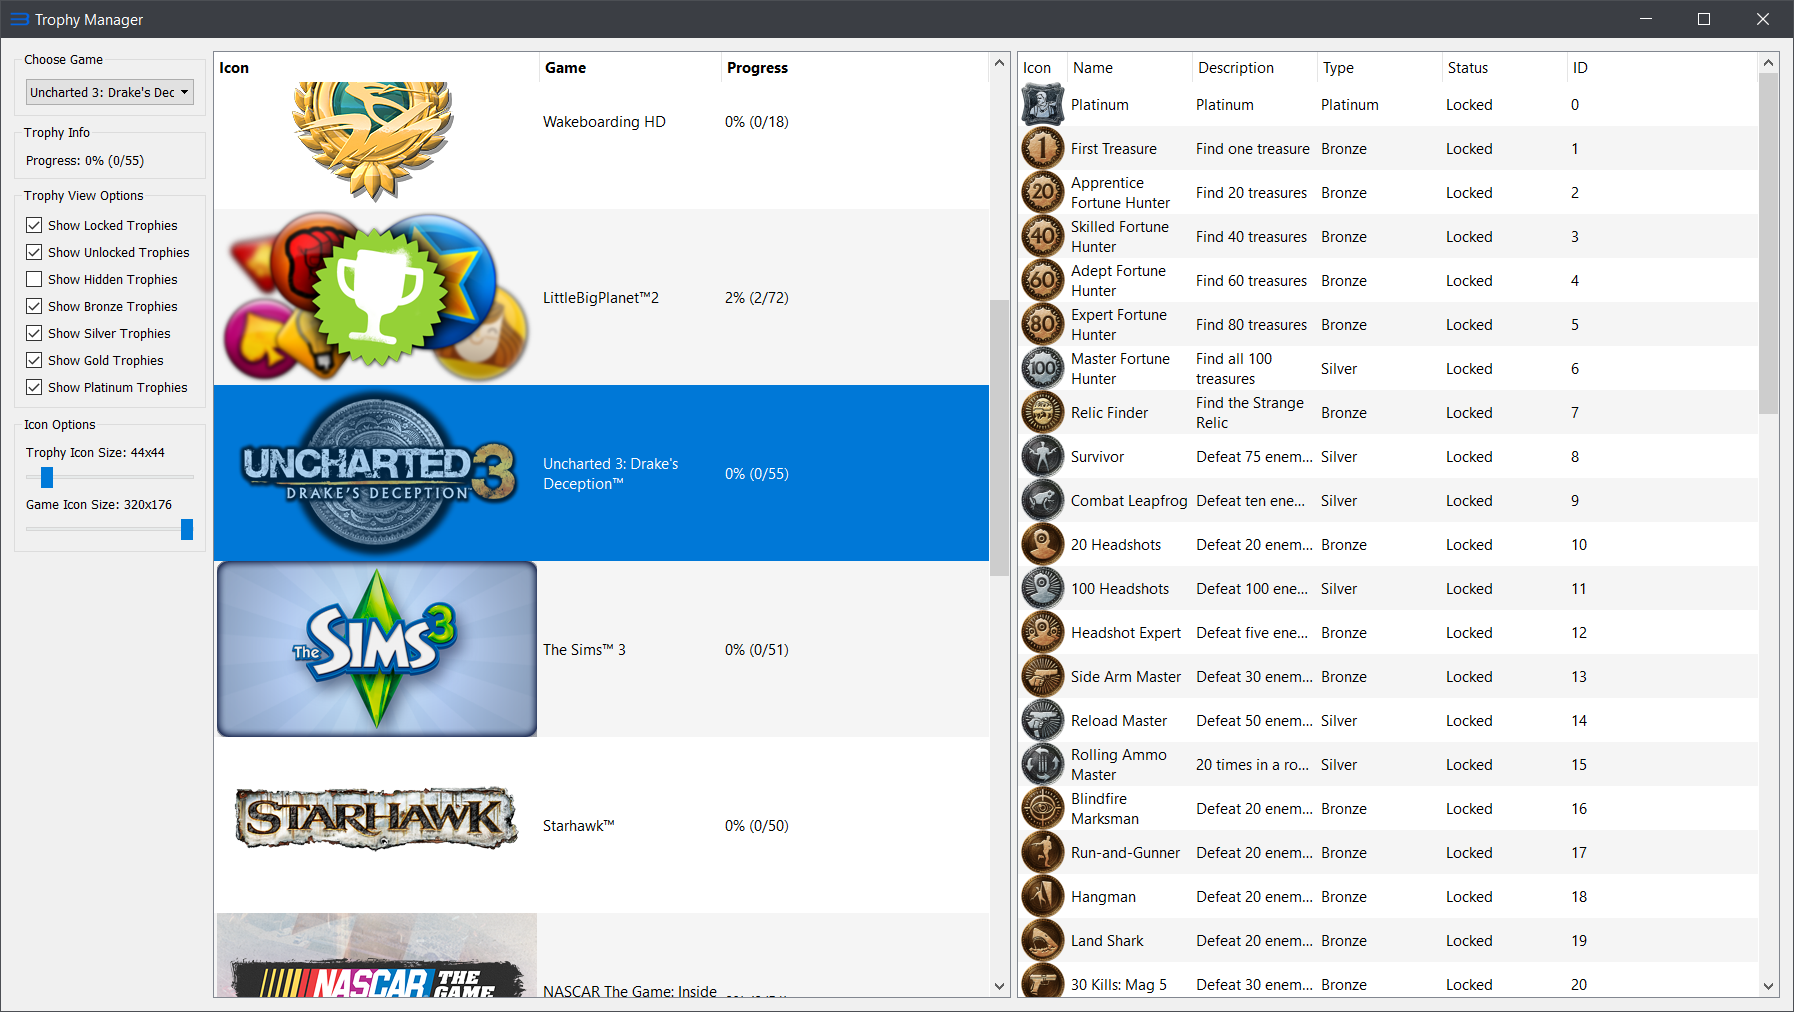Click the Relic Finder trophy icon

coord(1042,413)
